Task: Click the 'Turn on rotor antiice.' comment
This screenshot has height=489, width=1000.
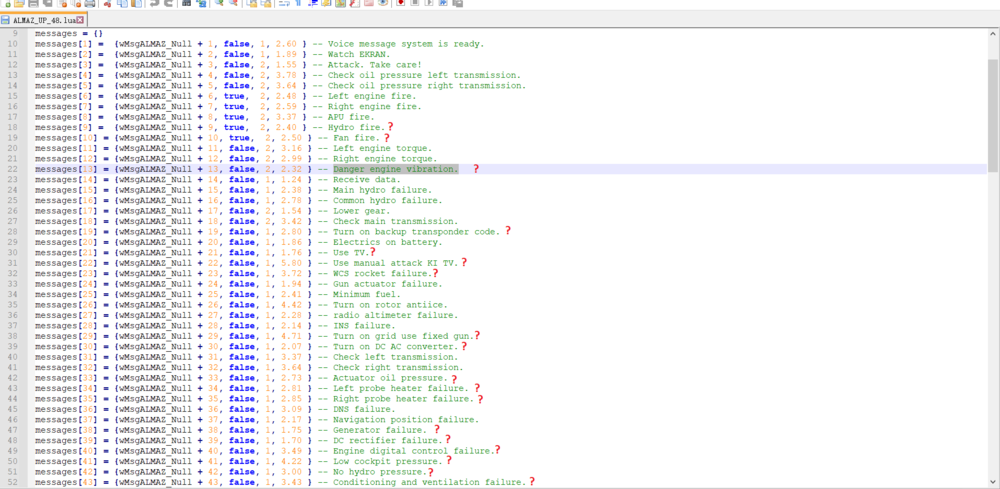Action: 390,305
